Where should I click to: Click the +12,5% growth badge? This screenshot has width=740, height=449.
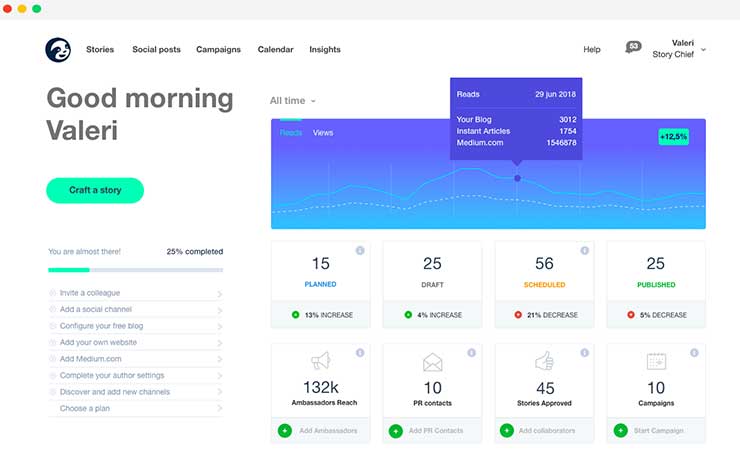[673, 136]
